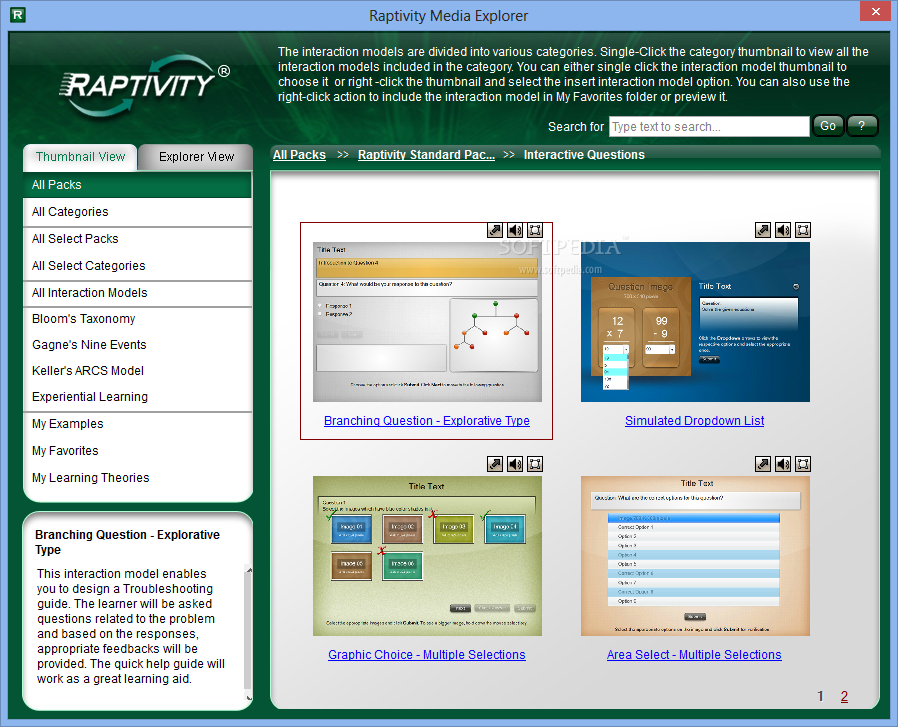Click Interactive Questions breadcrumb text
Screen dimensions: 898x727
tap(584, 155)
